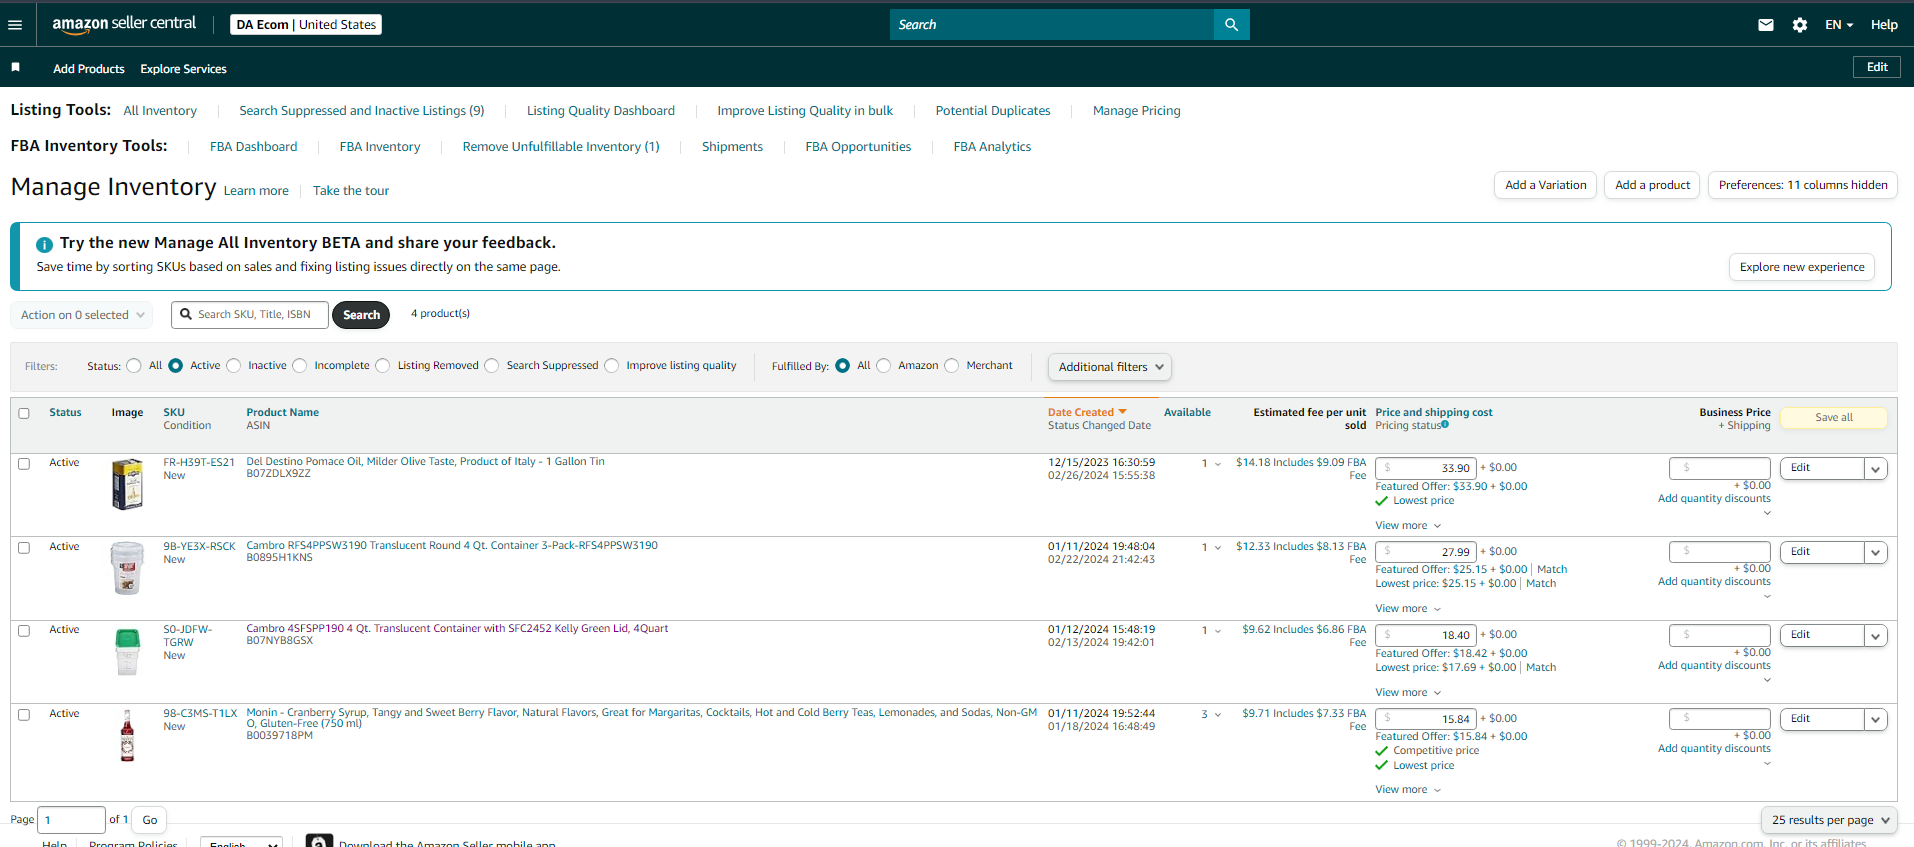Open the Add Products menu item
1914x847 pixels.
point(89,69)
